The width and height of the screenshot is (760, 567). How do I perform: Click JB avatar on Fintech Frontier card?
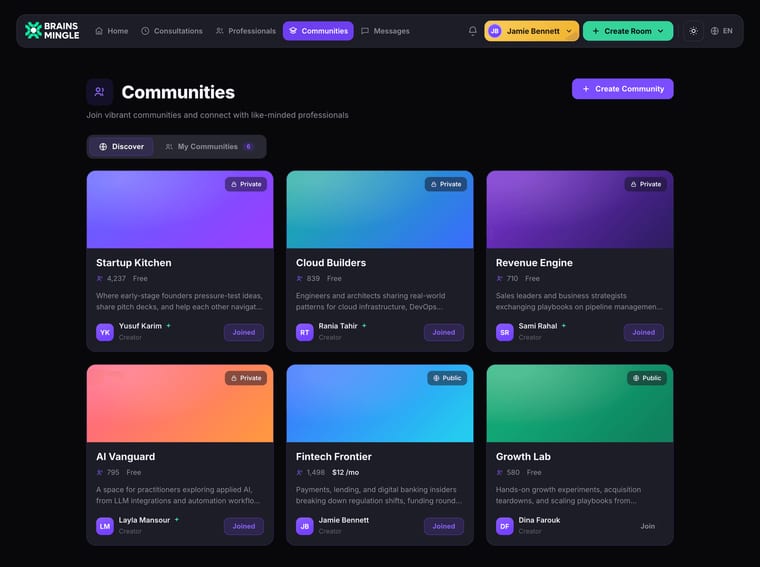coord(304,526)
